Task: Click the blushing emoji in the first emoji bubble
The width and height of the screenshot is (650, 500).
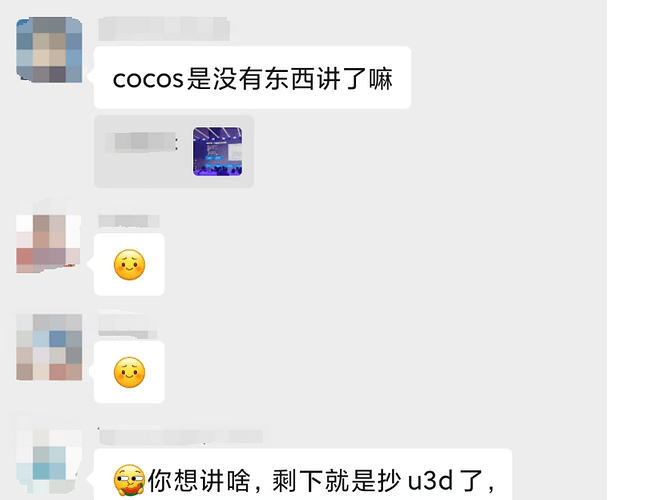Action: tap(129, 265)
